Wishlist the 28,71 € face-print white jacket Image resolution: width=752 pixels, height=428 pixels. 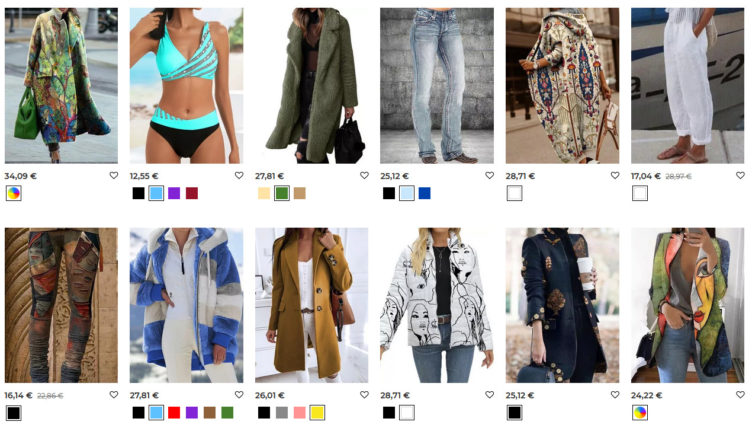tap(489, 394)
